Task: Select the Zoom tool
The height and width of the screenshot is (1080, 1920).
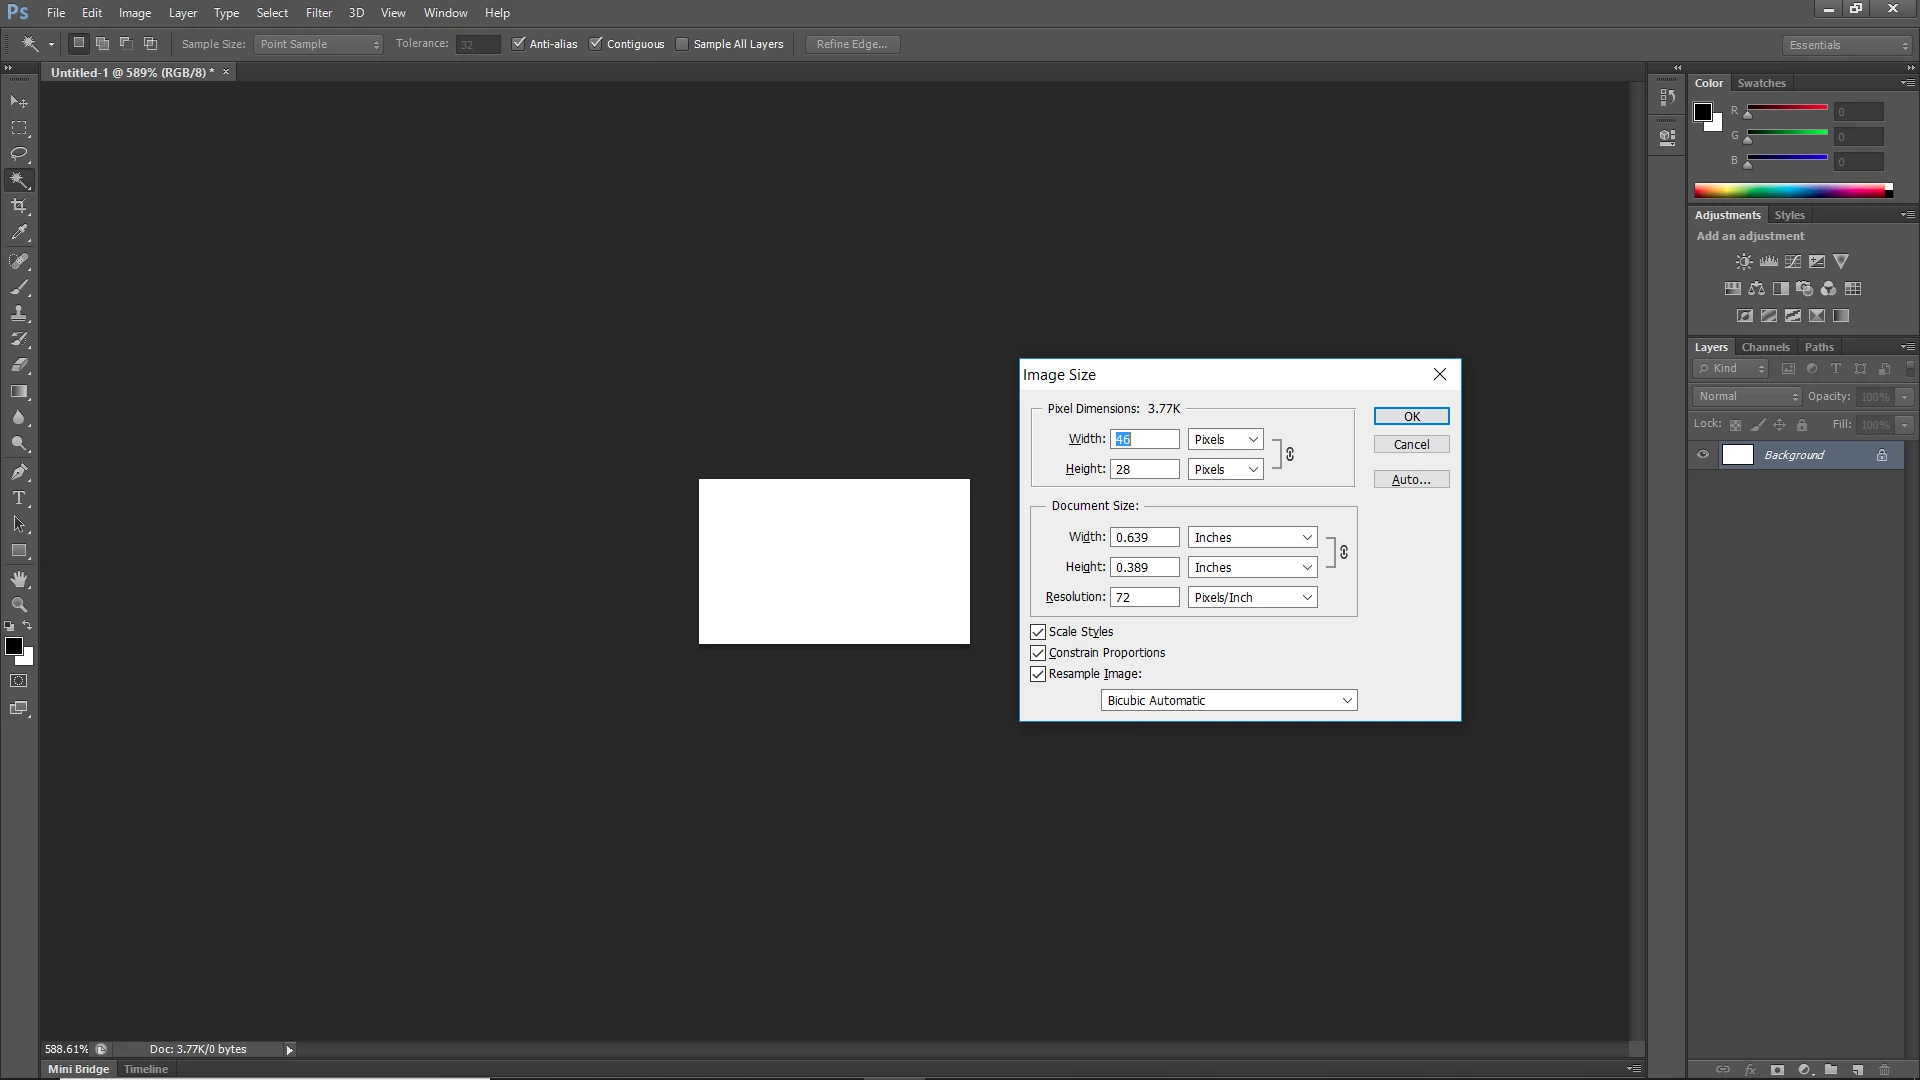Action: click(19, 605)
